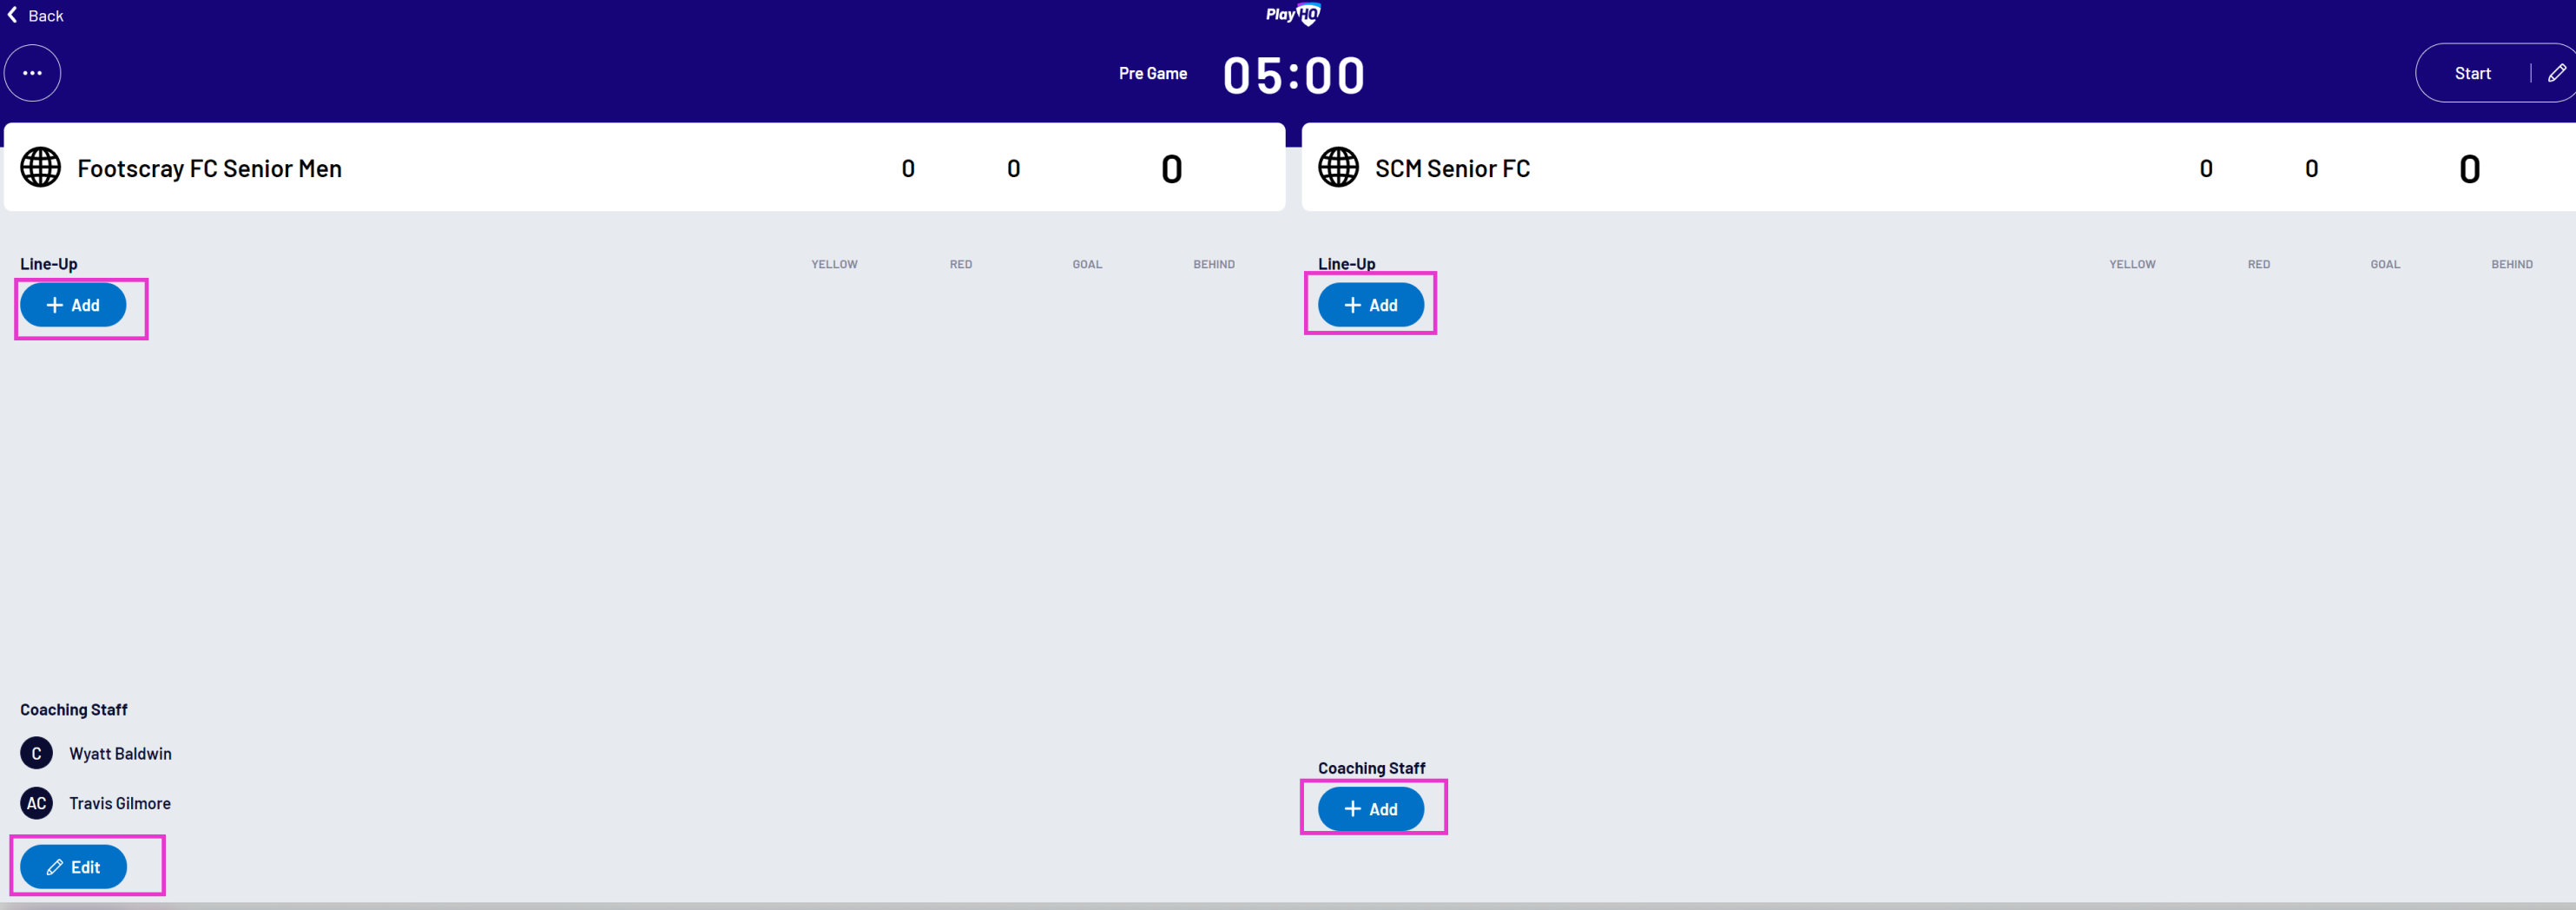Open the three-dots more options menu
Screen dimensions: 2576x910
pyautogui.click(x=32, y=73)
